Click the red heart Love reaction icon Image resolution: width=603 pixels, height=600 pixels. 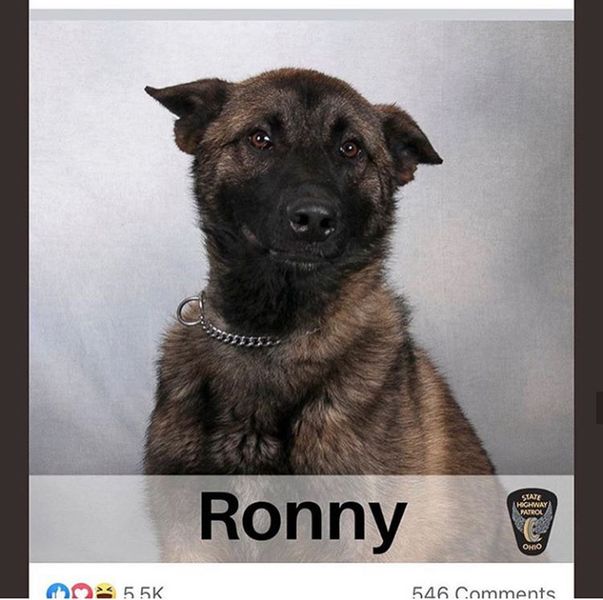[82, 592]
